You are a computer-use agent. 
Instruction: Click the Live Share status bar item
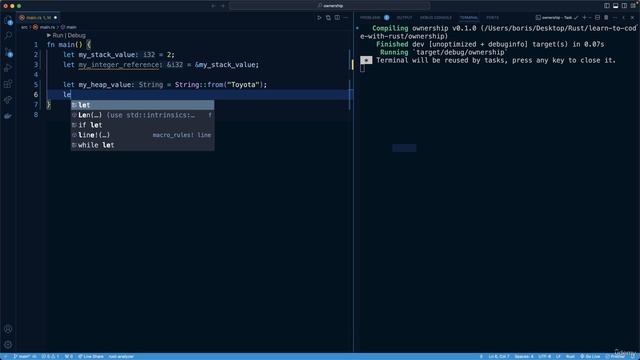tap(91, 356)
